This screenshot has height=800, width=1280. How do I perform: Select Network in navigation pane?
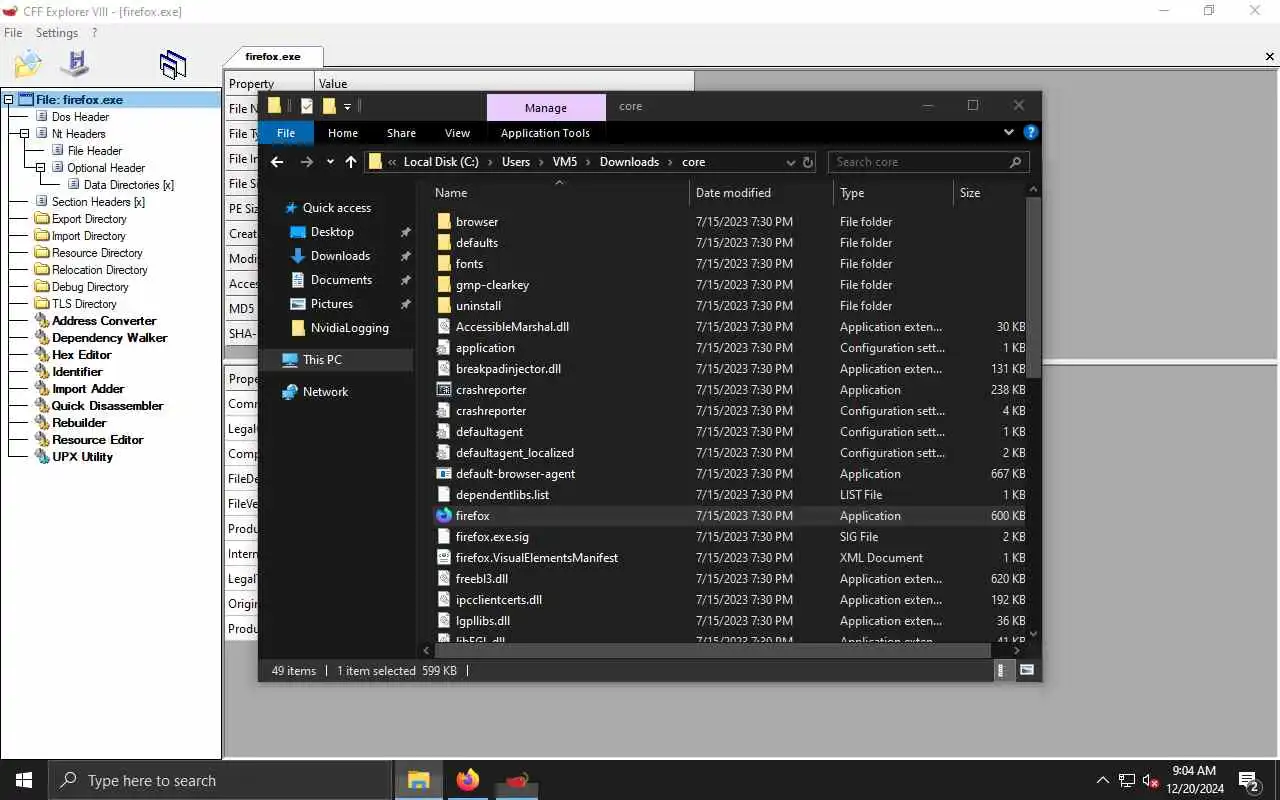[x=325, y=392]
